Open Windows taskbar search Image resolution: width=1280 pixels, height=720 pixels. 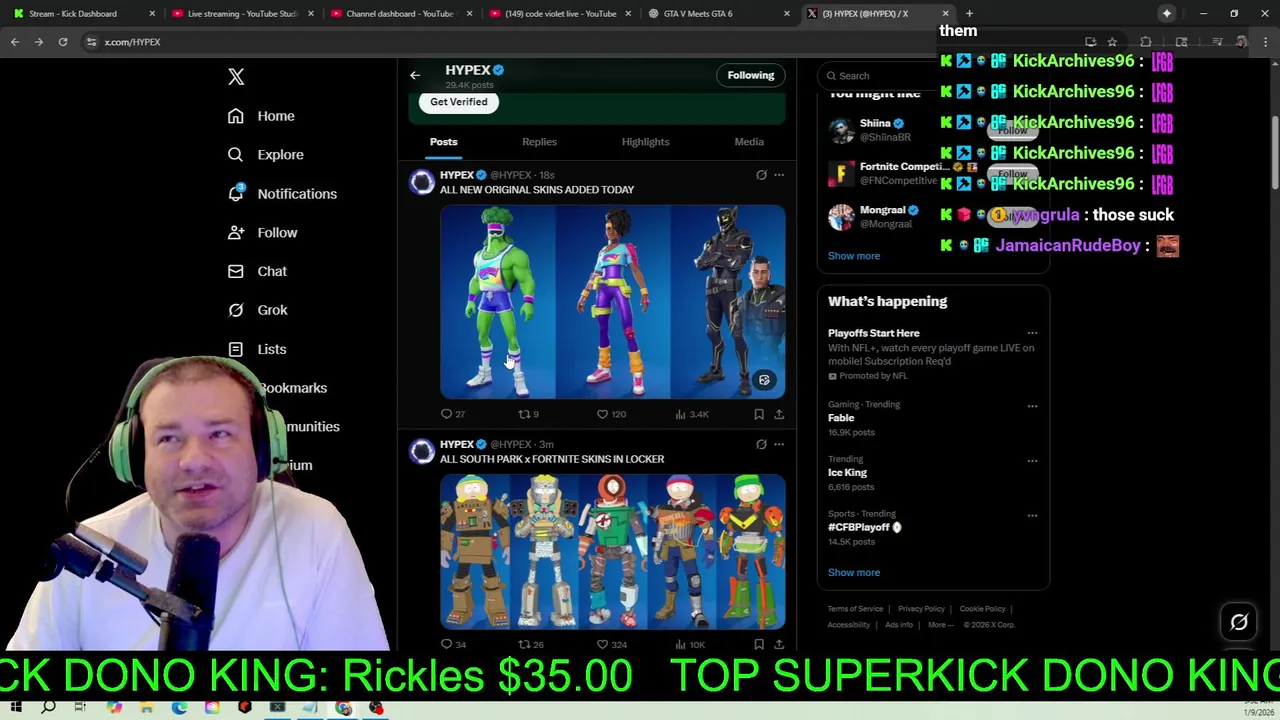pos(48,708)
